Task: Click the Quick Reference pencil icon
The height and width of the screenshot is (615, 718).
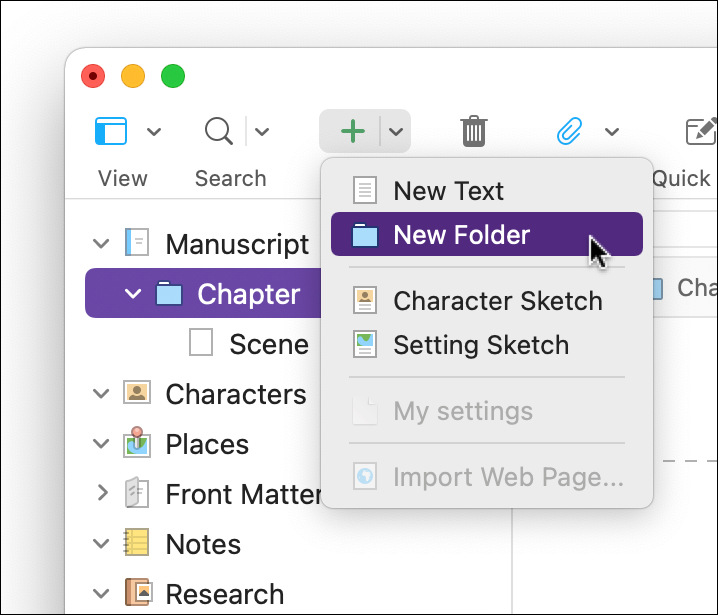Action: pyautogui.click(x=701, y=131)
